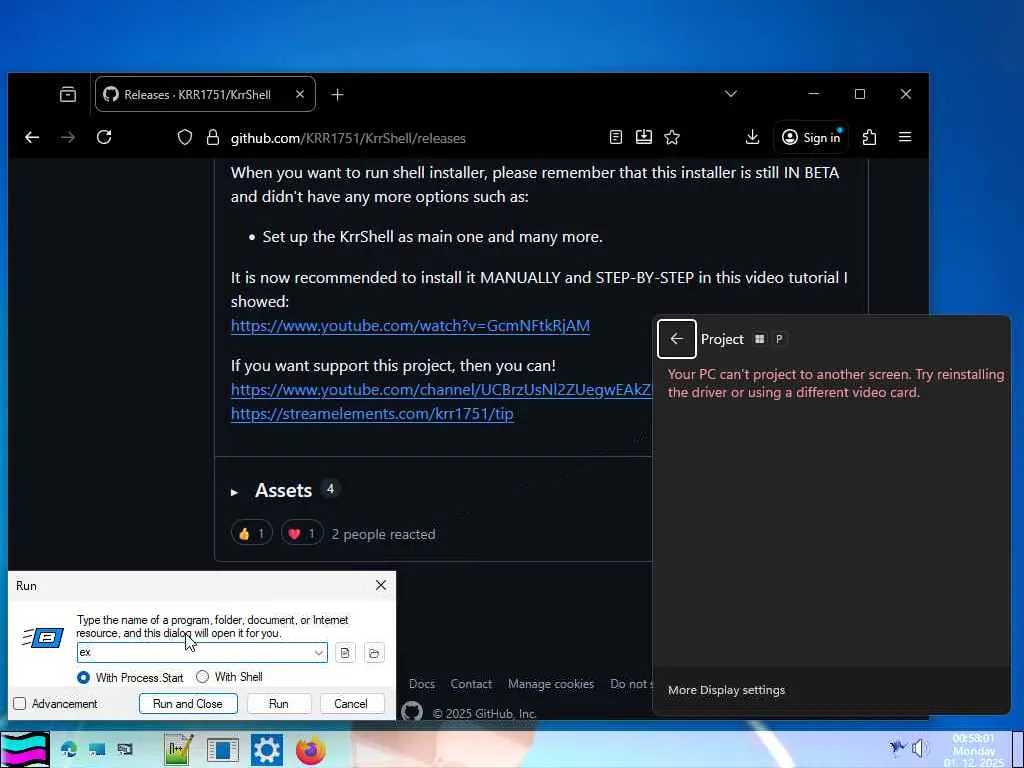Click the browse file icon in Run dialog
The image size is (1024, 768).
click(345, 652)
